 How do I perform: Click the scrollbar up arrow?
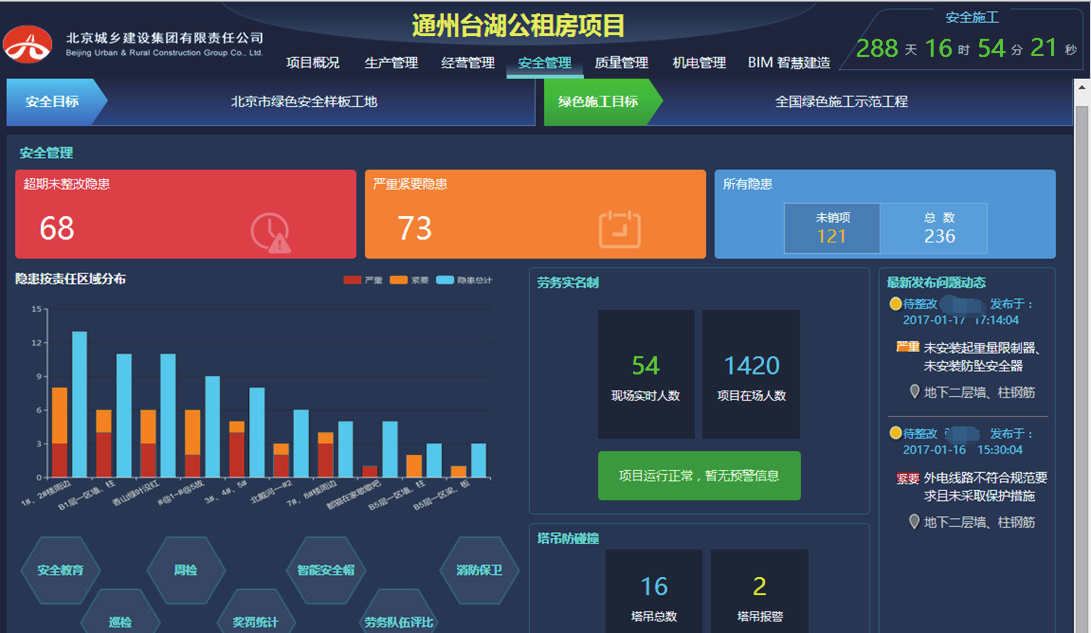1081,87
